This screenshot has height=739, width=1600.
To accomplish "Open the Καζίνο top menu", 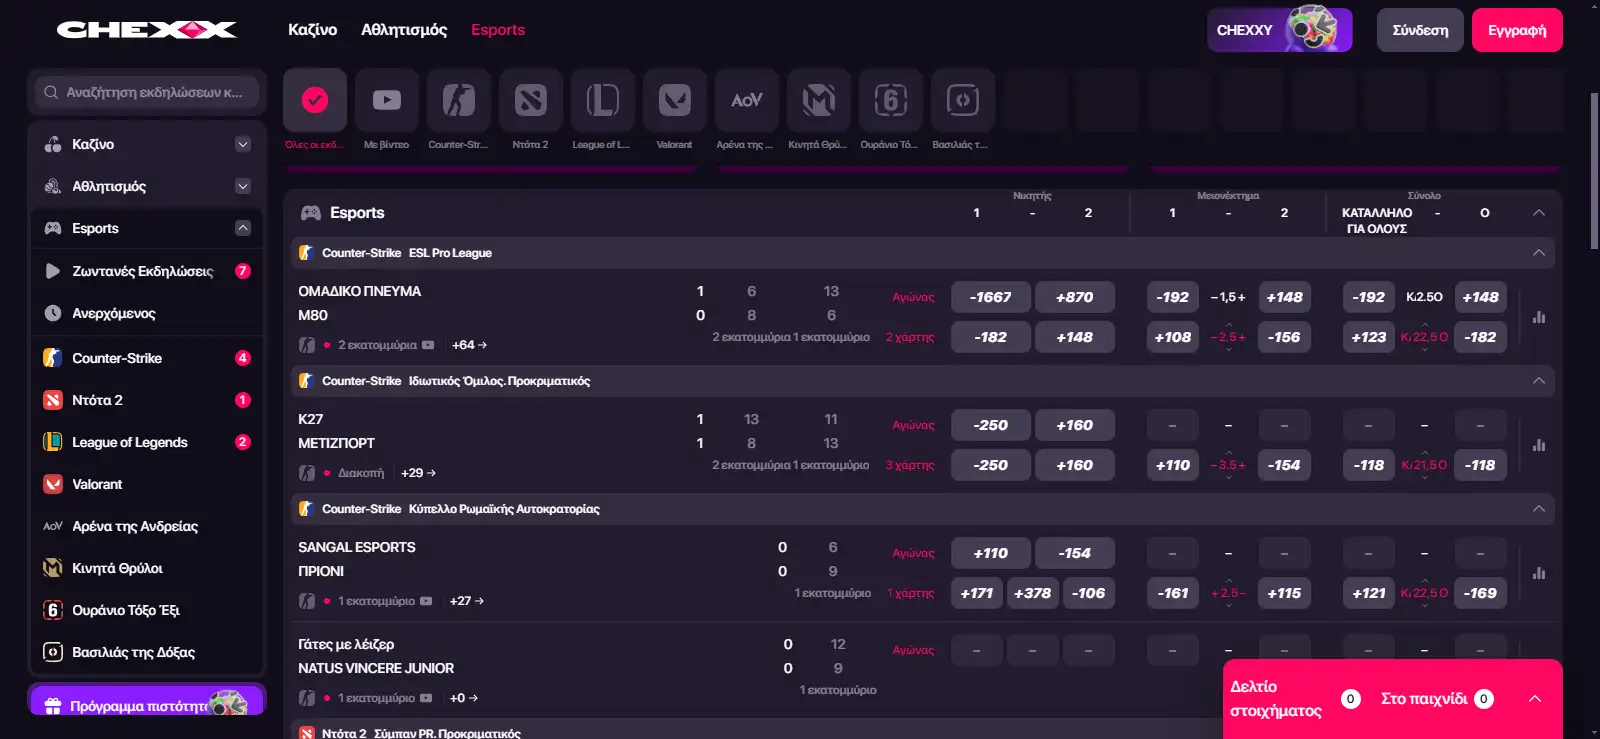I will pyautogui.click(x=313, y=30).
